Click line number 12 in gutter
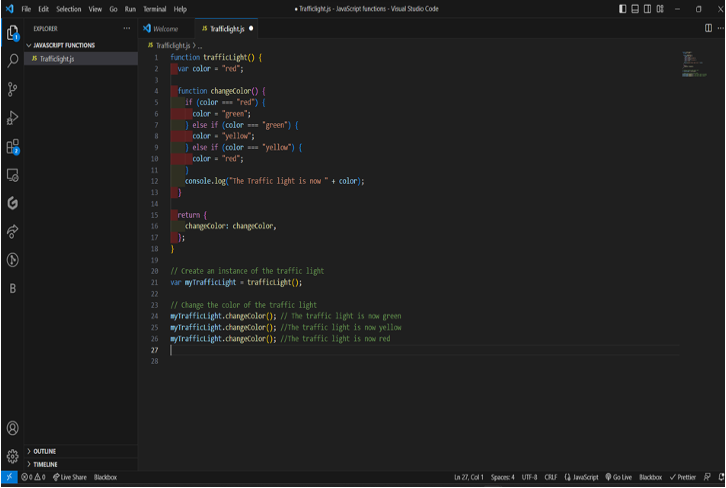Image resolution: width=726 pixels, height=488 pixels. click(155, 181)
